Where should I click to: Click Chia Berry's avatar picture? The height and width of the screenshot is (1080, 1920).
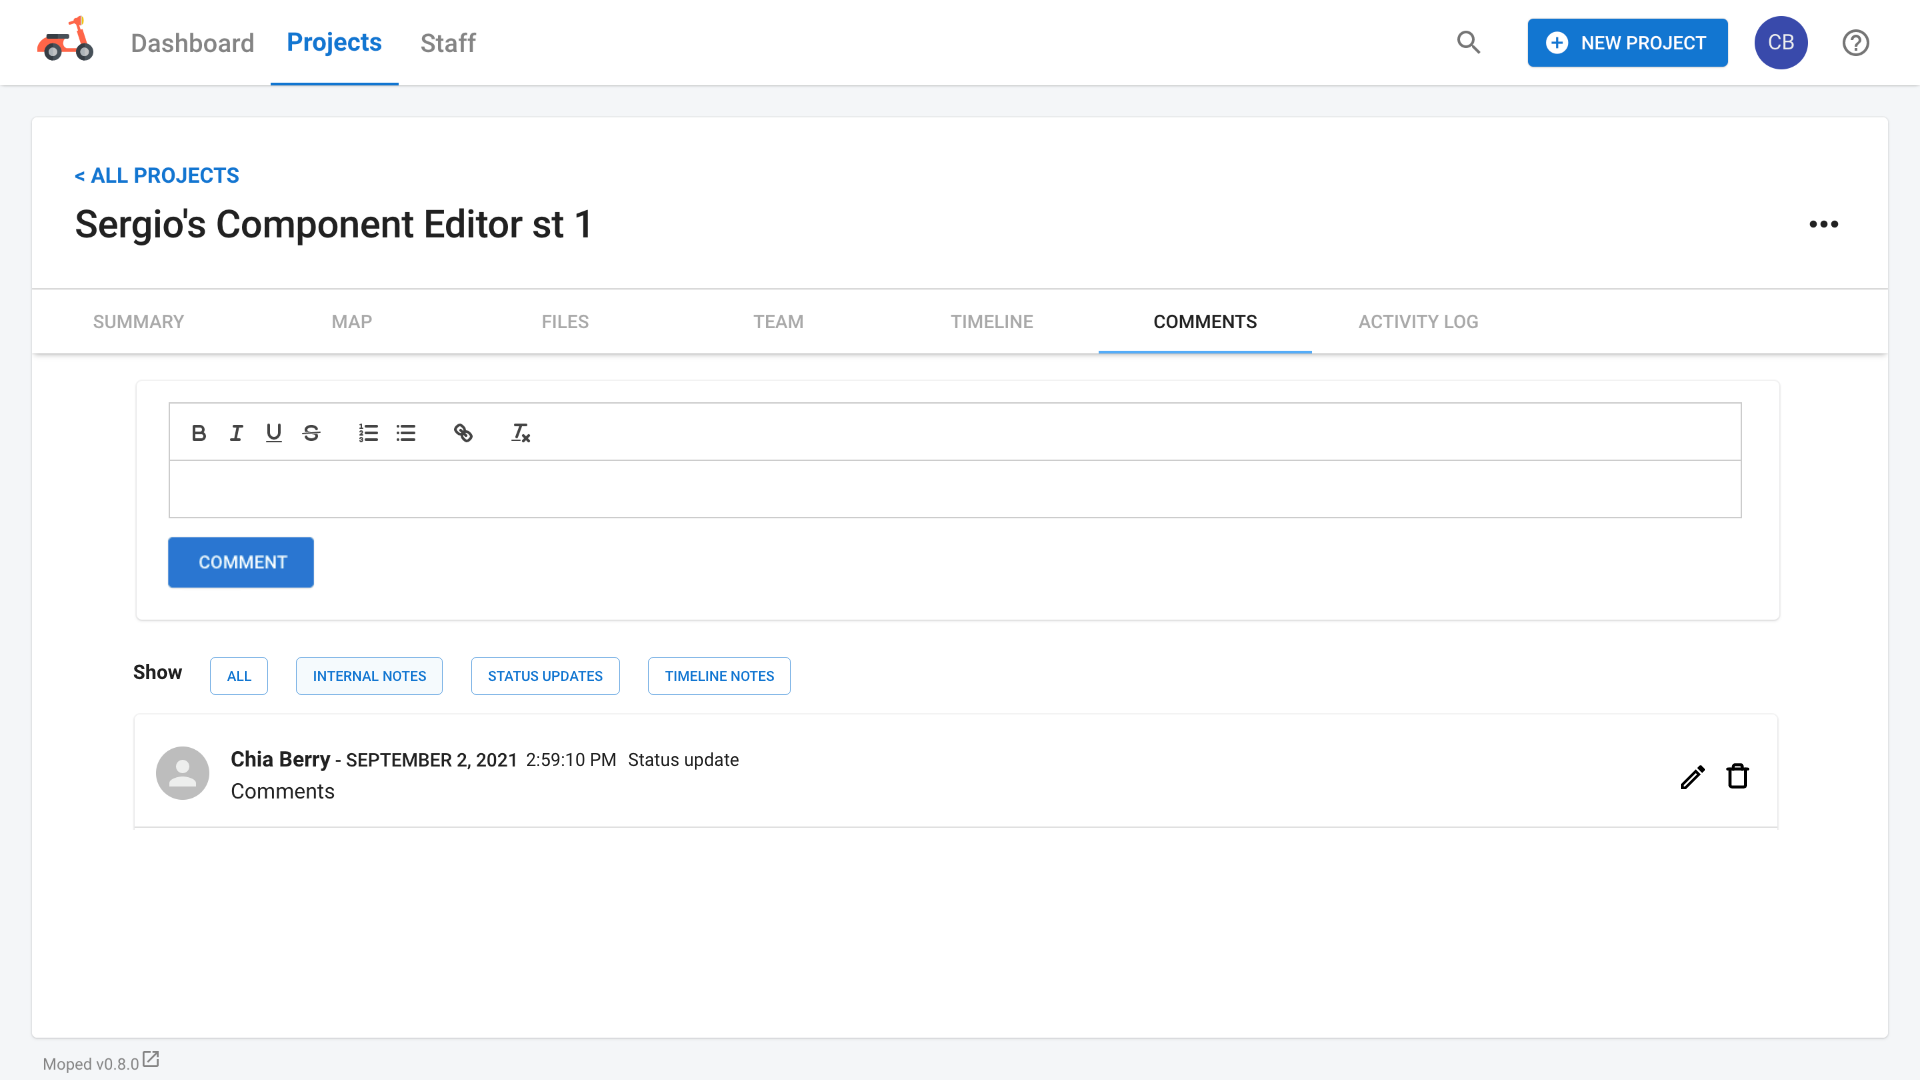pyautogui.click(x=183, y=773)
